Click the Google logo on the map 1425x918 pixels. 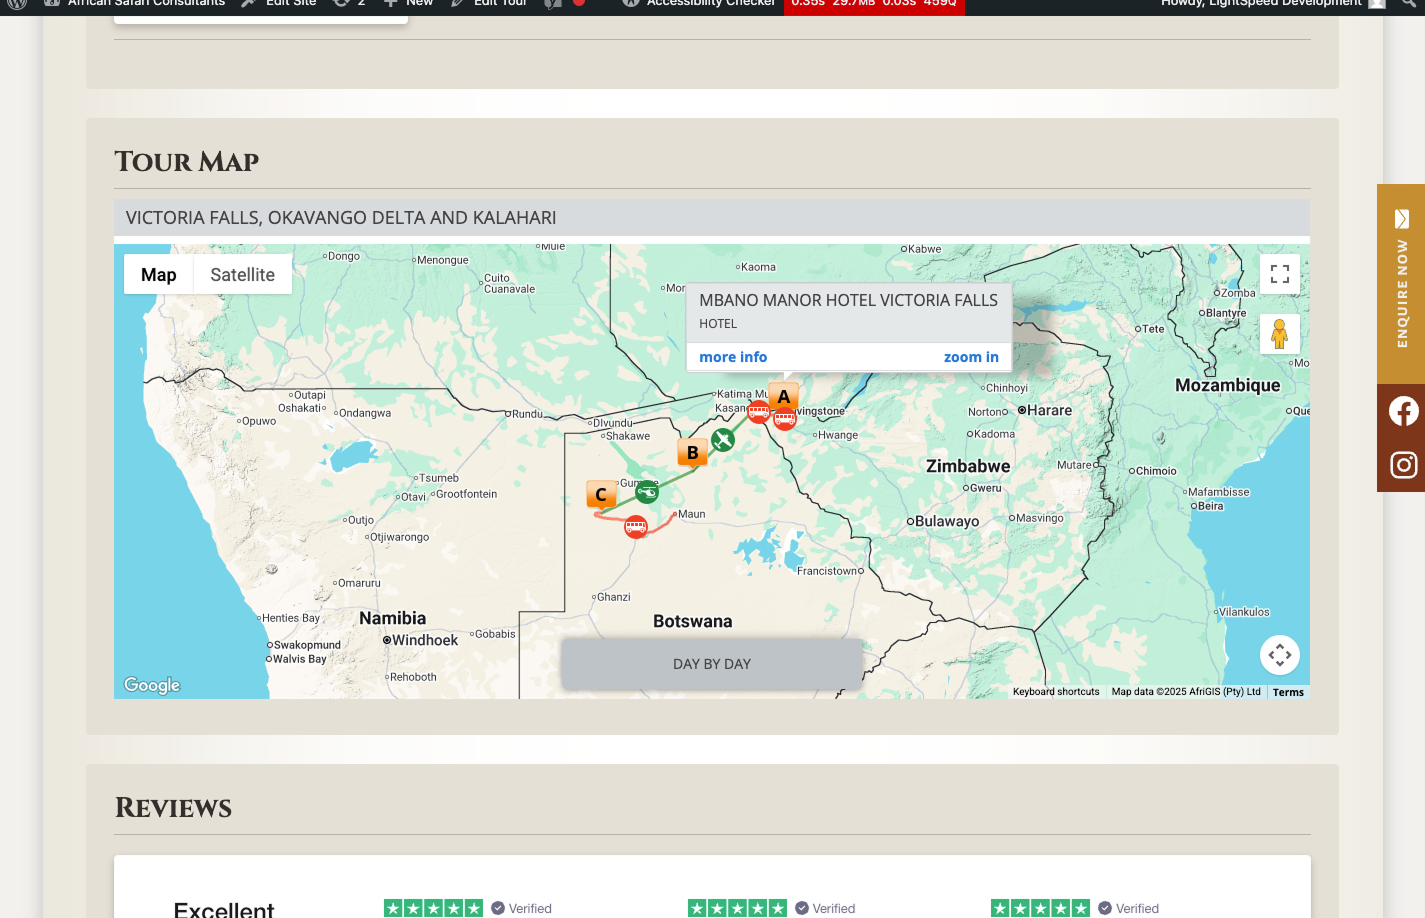pos(152,685)
